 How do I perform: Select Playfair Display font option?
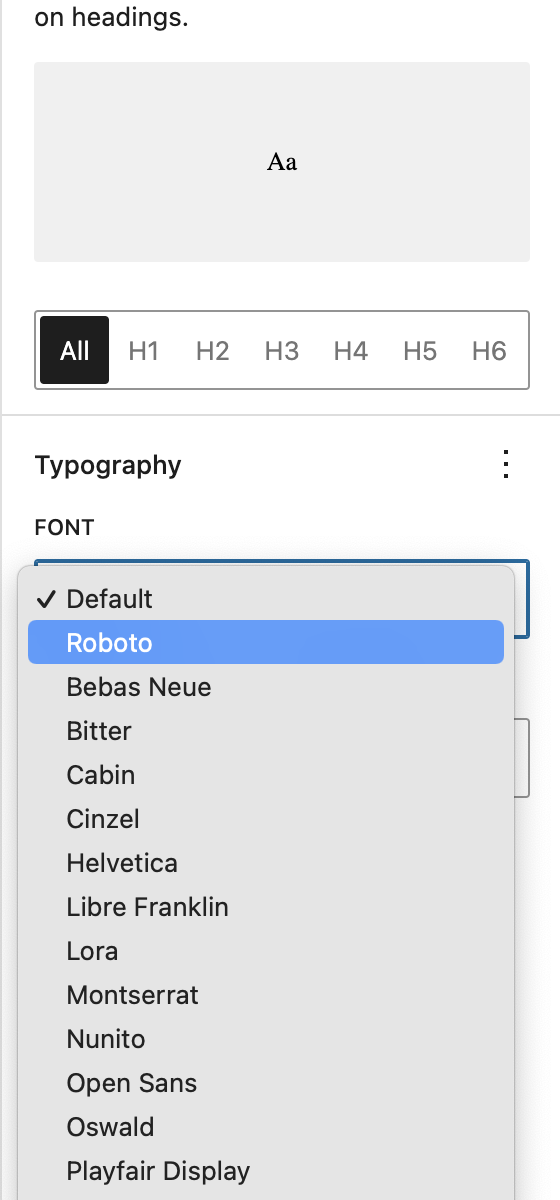[266, 1170]
